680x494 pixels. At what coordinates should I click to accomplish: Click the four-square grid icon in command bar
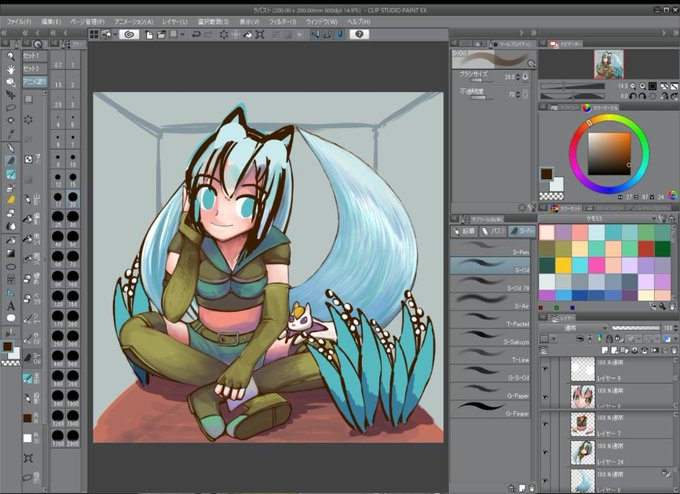(94, 34)
